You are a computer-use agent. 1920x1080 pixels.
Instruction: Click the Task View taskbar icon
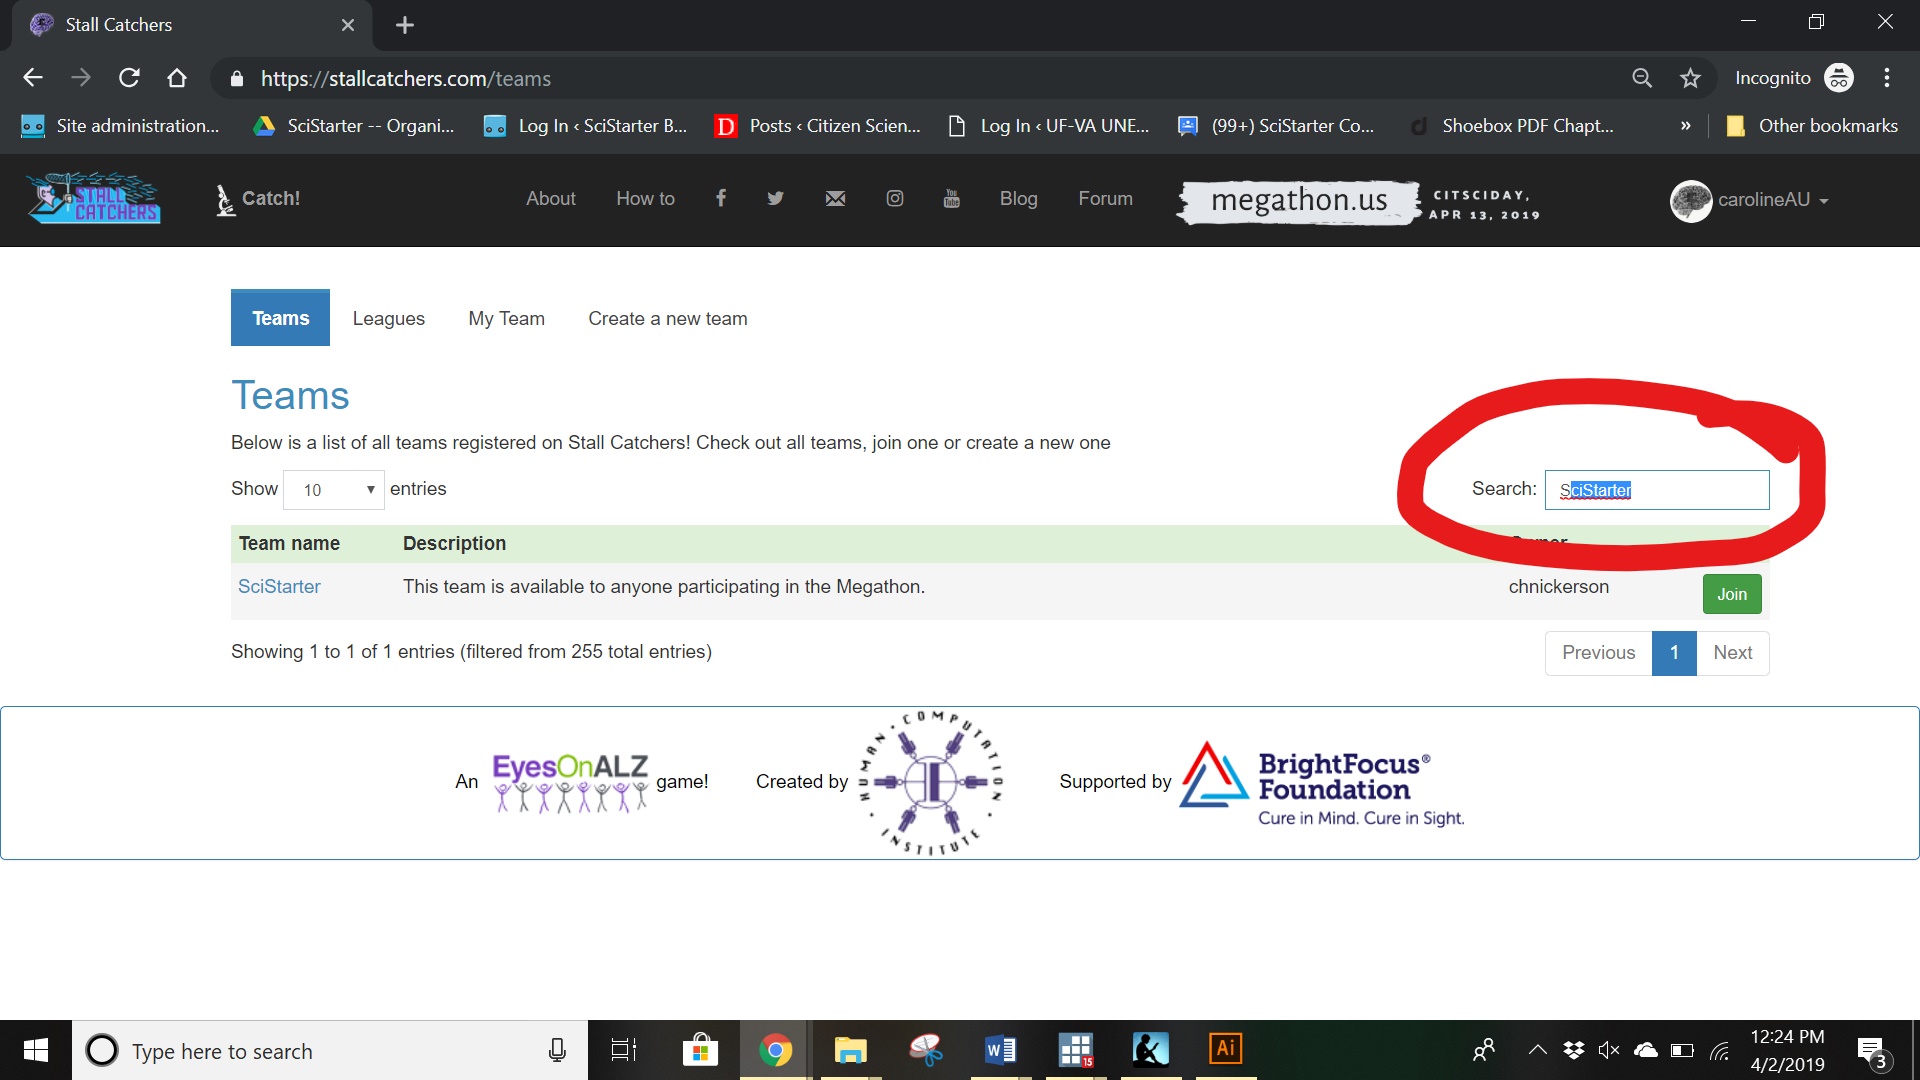click(x=624, y=1050)
